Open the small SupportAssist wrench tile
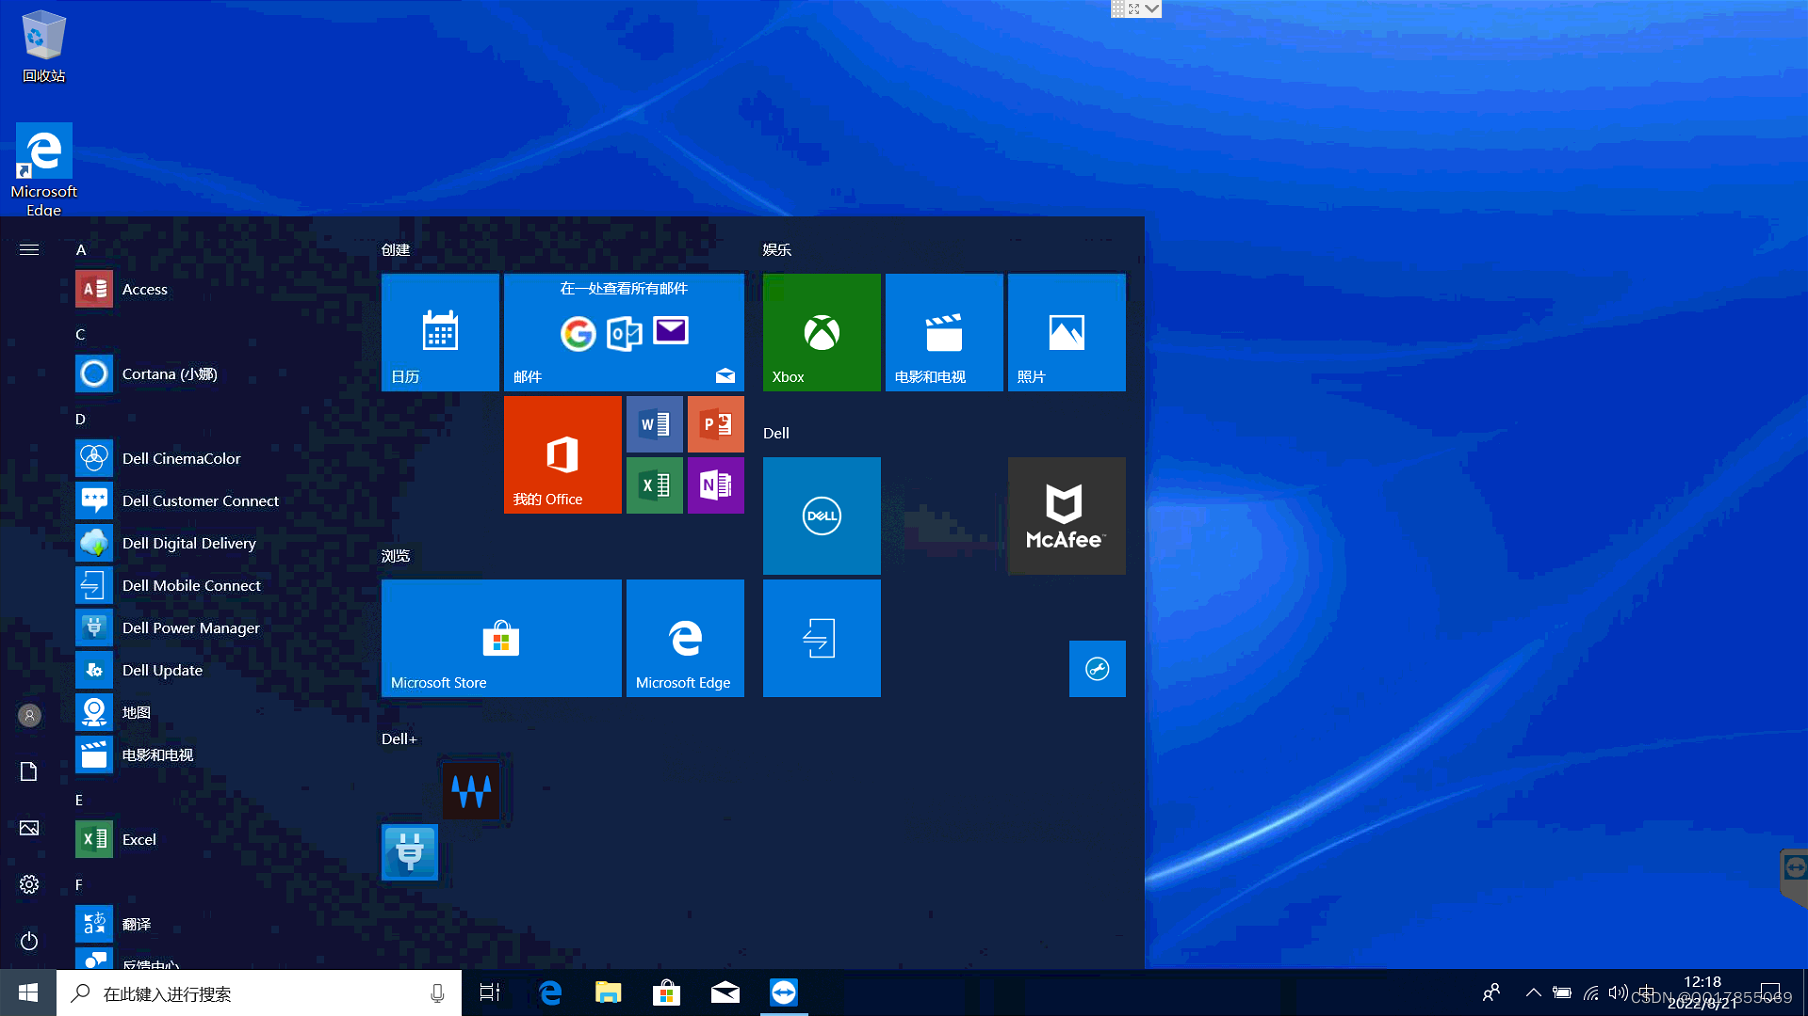1808x1016 pixels. [1097, 669]
